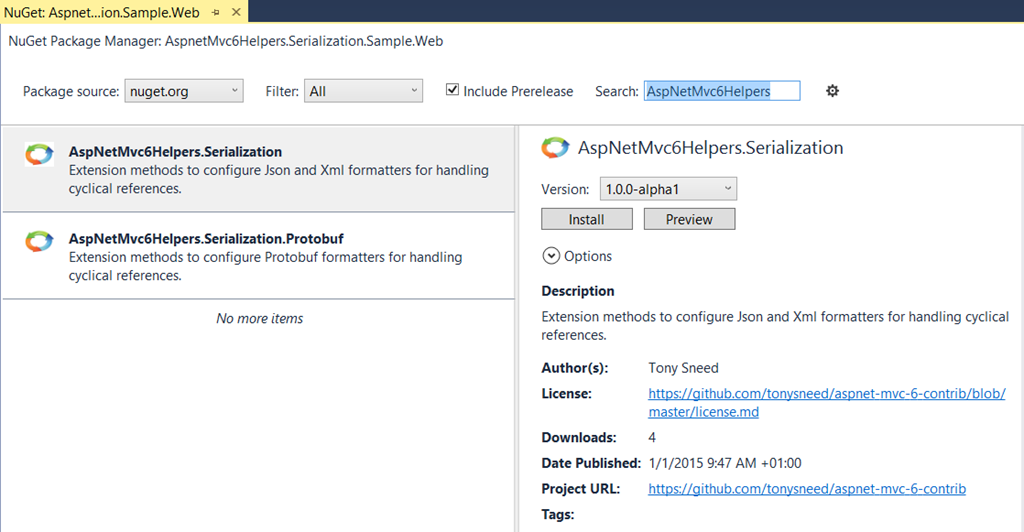Click the package logo in the details pane

[555, 148]
